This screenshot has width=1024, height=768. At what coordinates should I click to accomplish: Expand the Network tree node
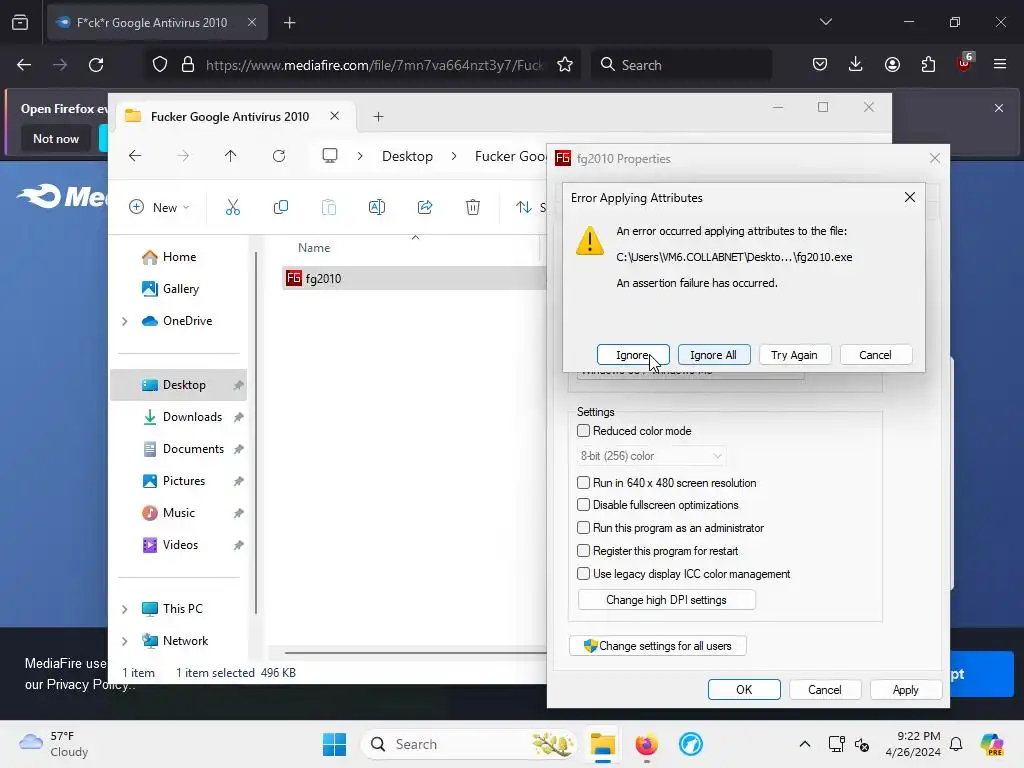click(125, 641)
